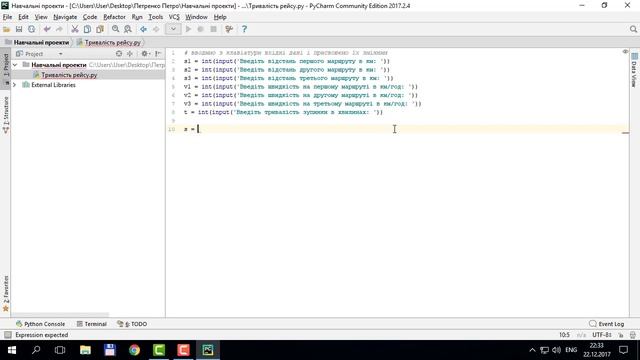Open the VCS menu
Viewport: 640px width, 360px height.
(x=174, y=17)
